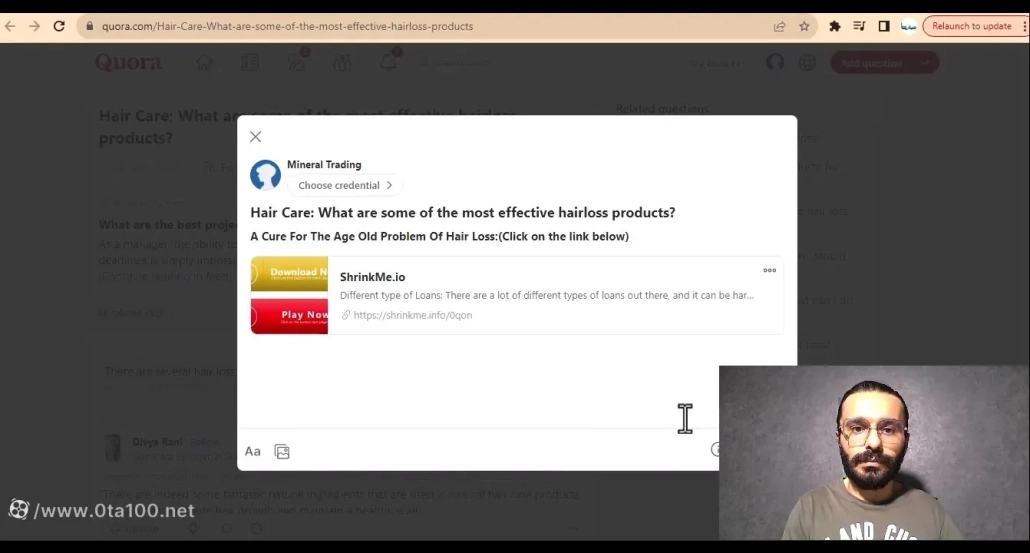Click Relaunch to update button
Image resolution: width=1030 pixels, height=553 pixels.
(x=972, y=26)
